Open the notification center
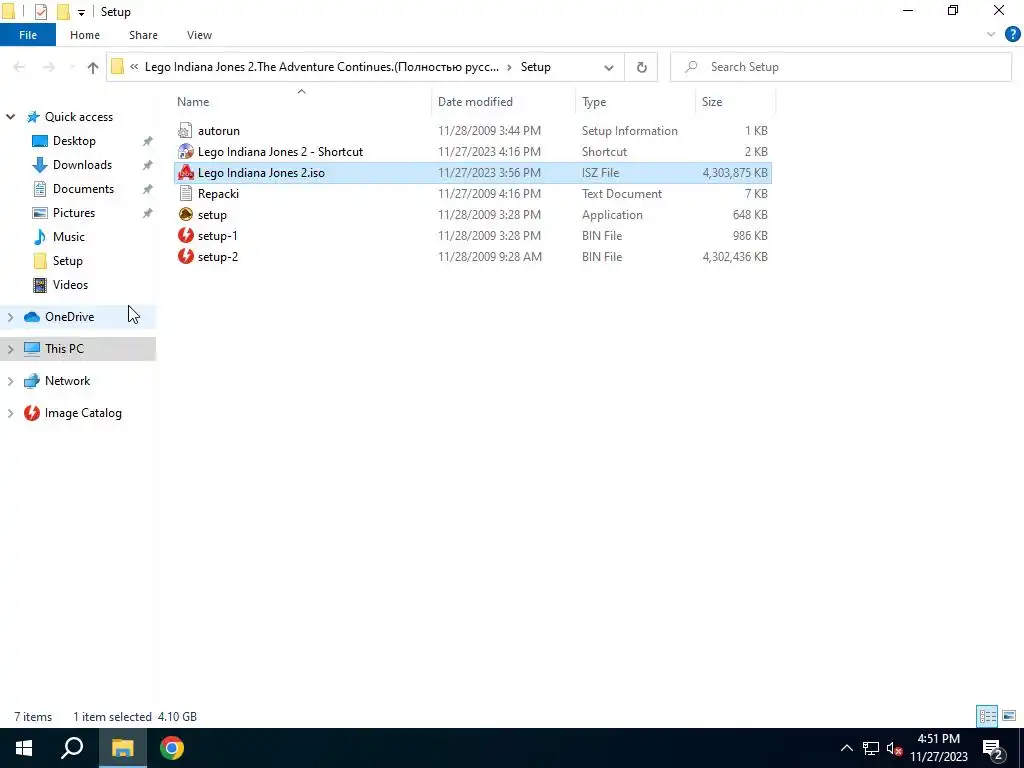1024x768 pixels. pyautogui.click(x=993, y=748)
